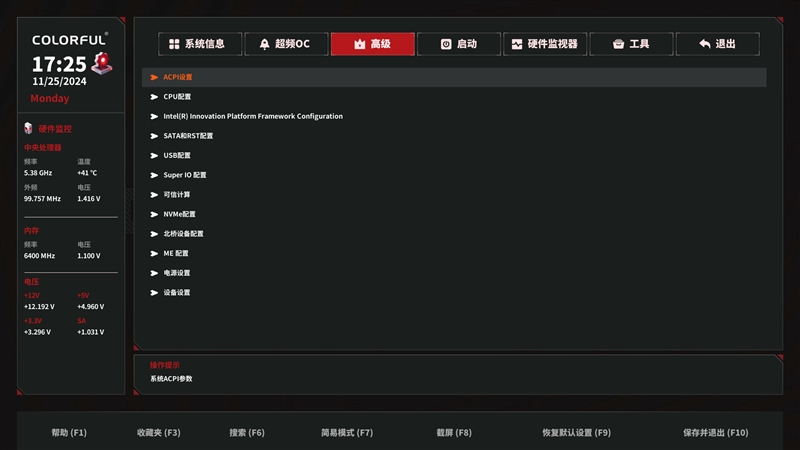Open the 退出 tab

pyautogui.click(x=717, y=44)
